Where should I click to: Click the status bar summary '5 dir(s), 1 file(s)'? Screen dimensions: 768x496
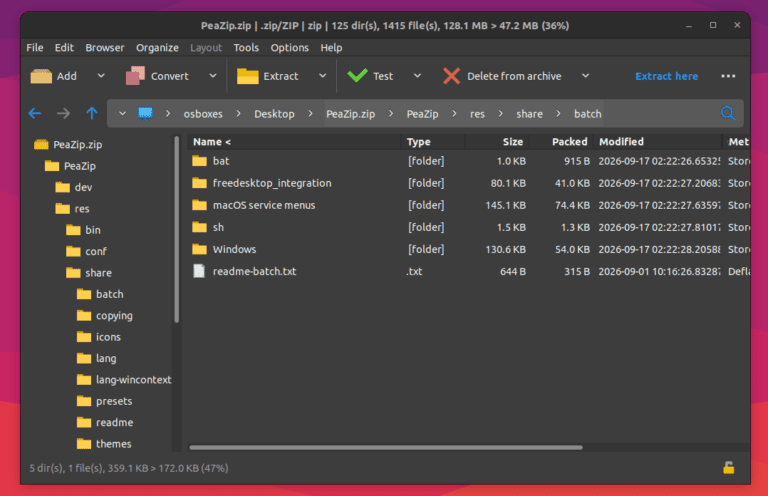[129, 468]
